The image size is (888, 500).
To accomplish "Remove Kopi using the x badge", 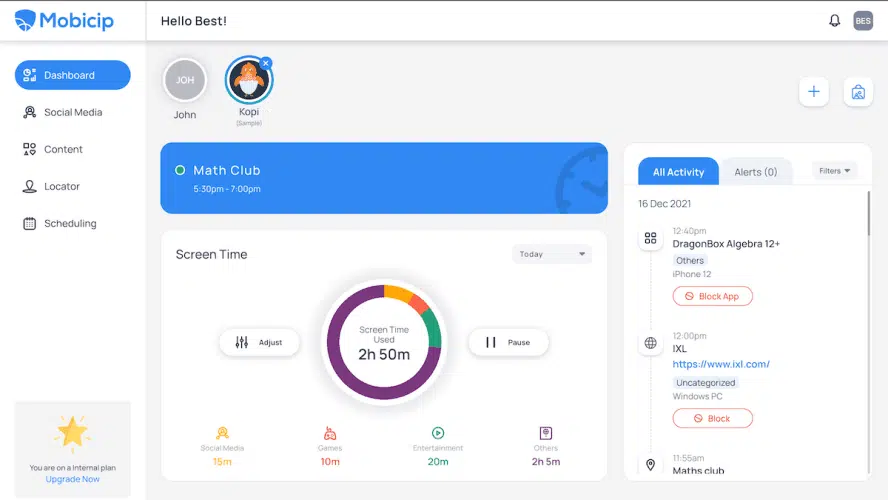I will coord(266,63).
